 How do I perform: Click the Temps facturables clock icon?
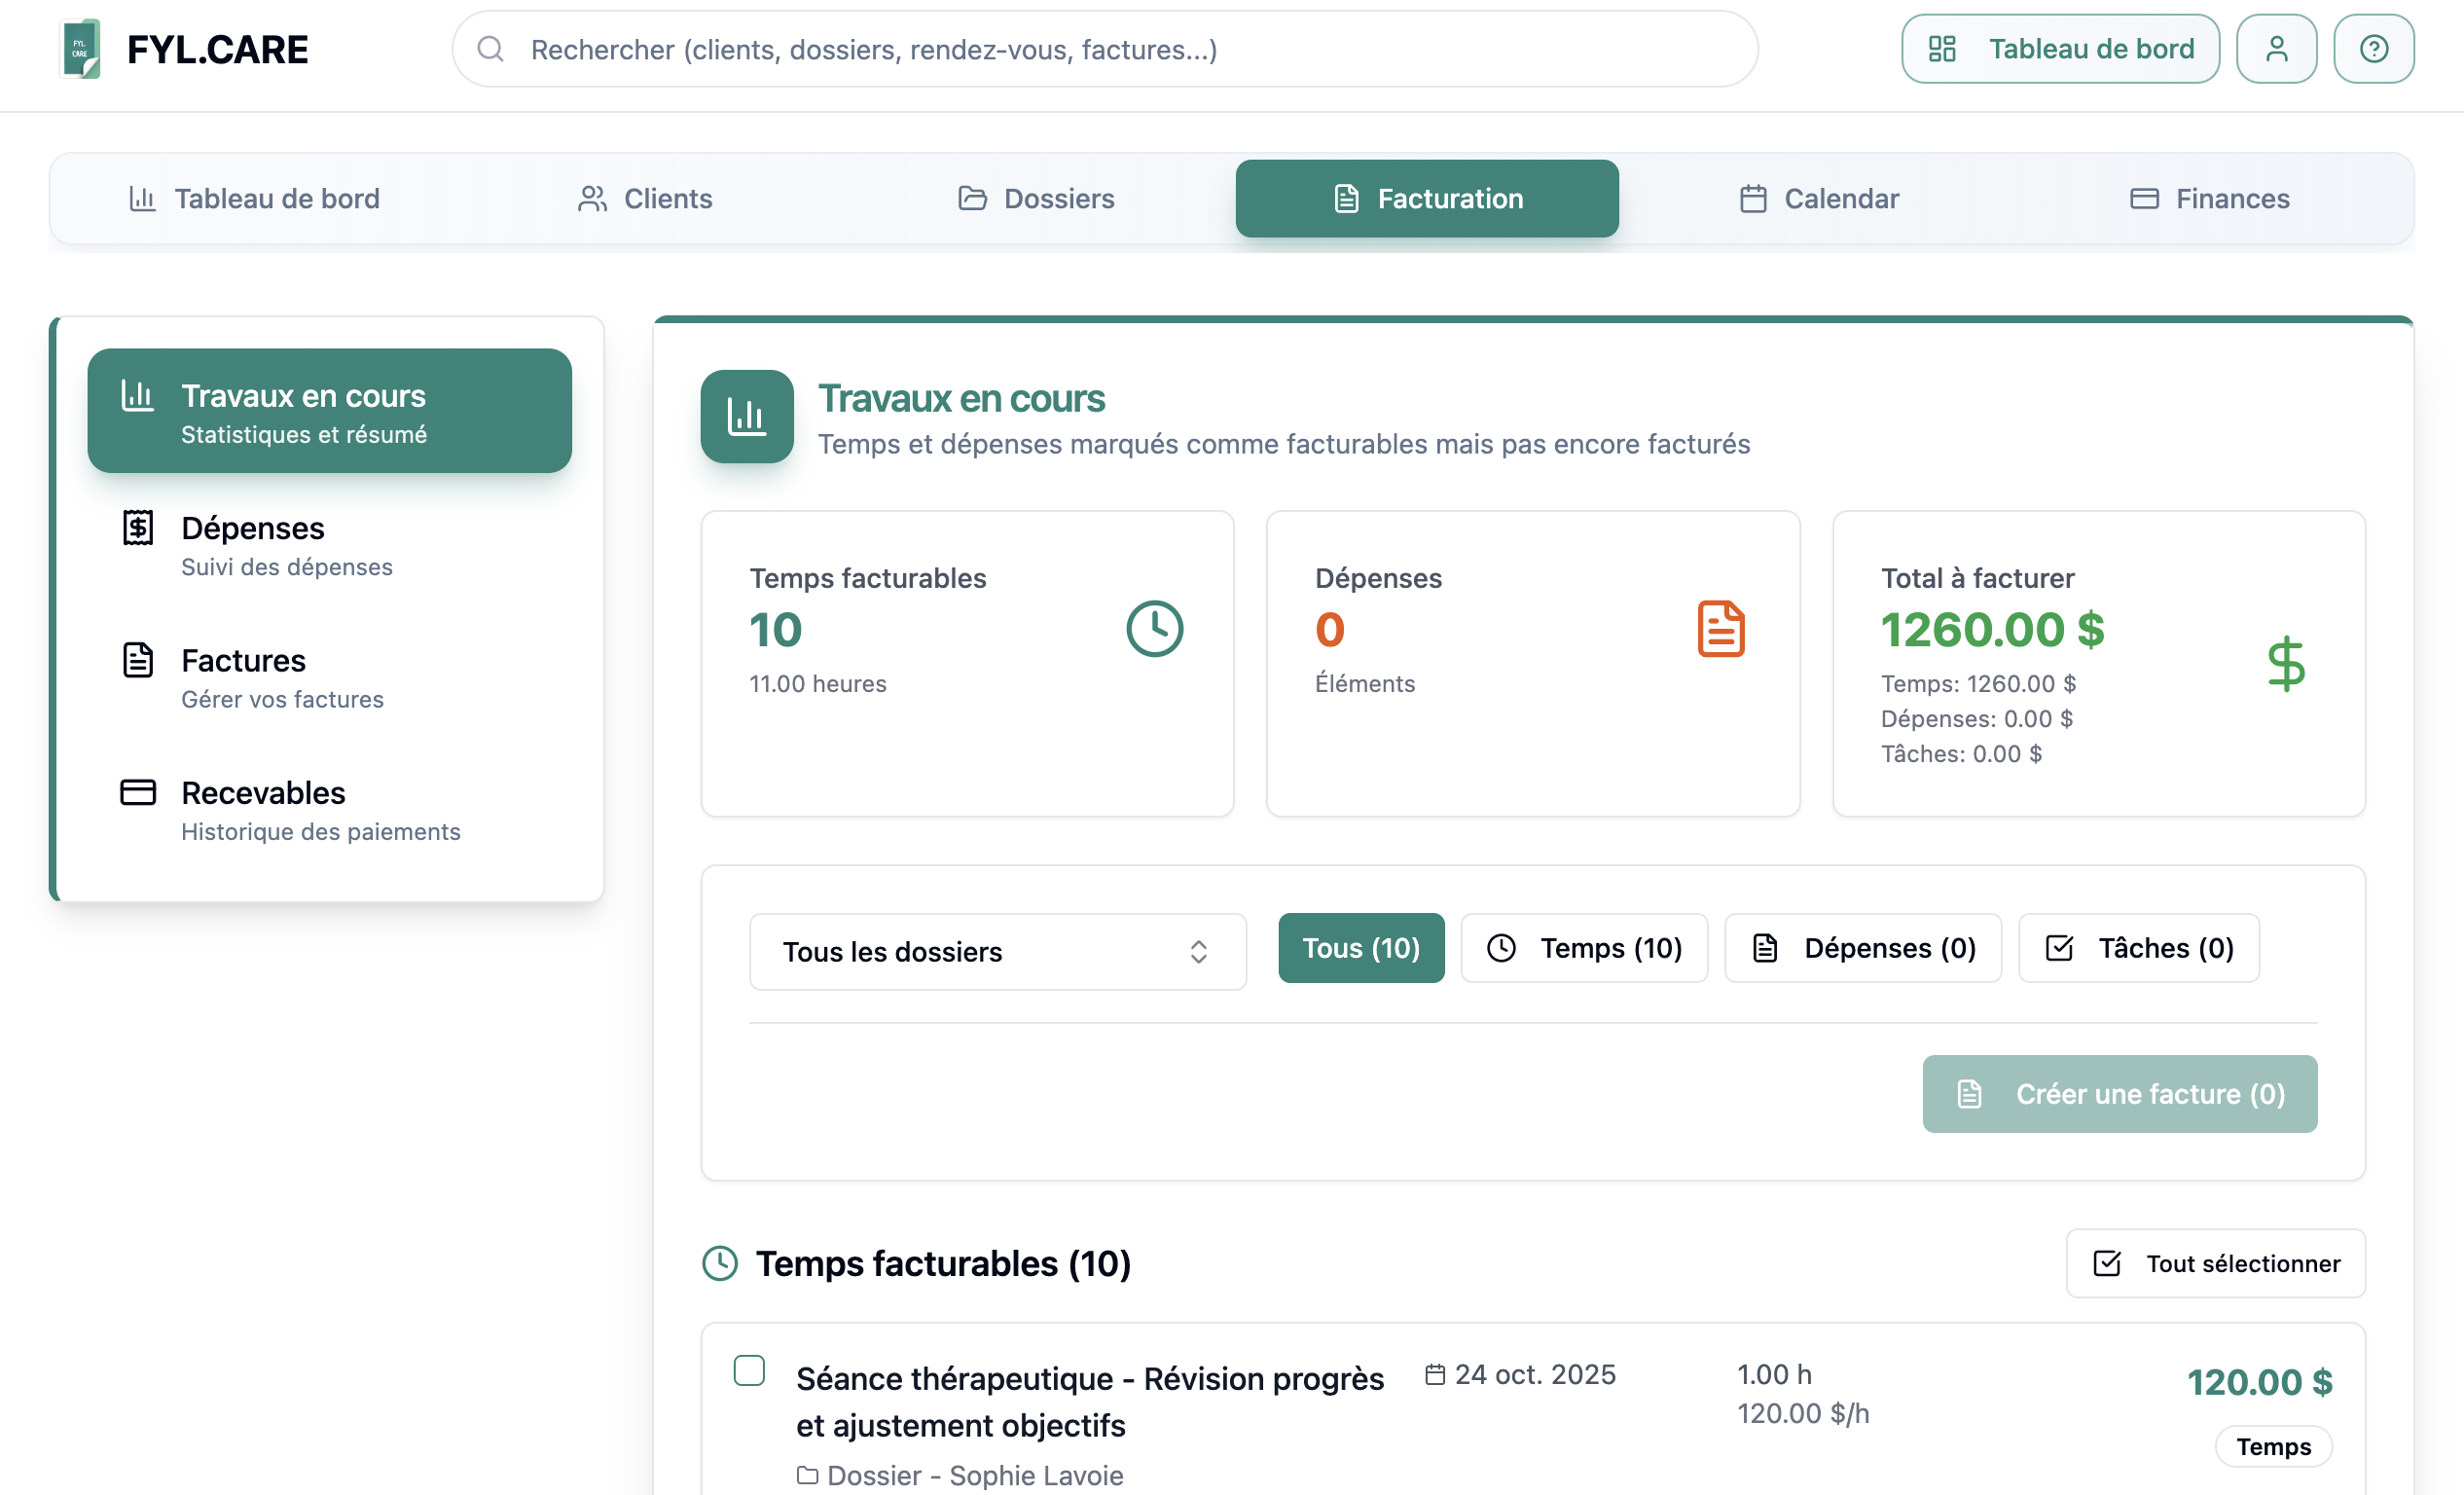pyautogui.click(x=1154, y=629)
